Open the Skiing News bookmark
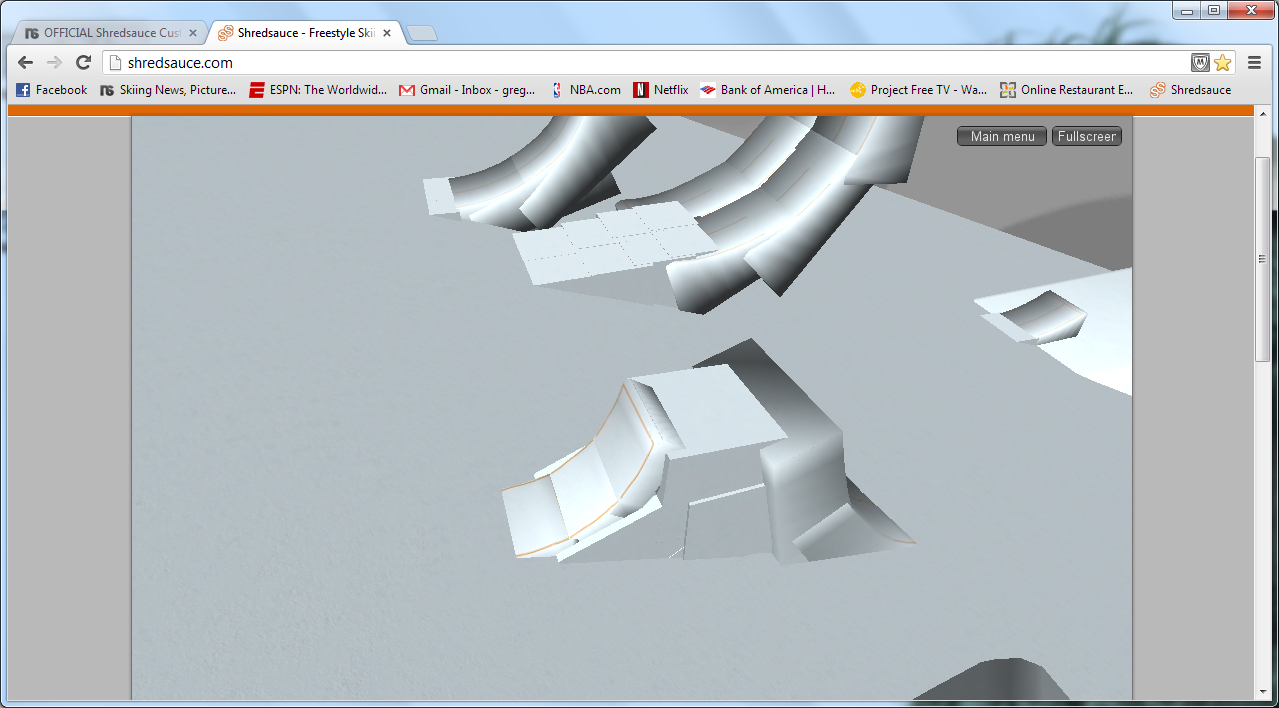Viewport: 1279px width, 708px height. click(x=168, y=90)
